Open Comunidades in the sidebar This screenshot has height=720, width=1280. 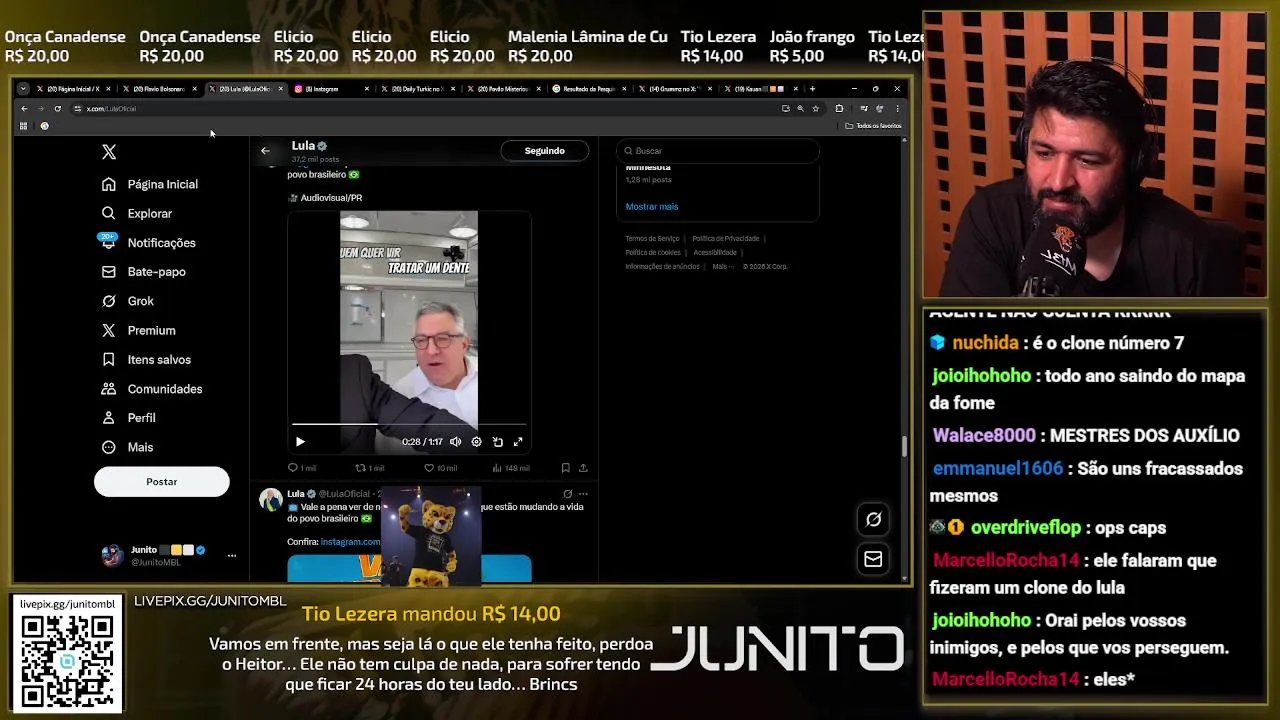[x=151, y=389]
